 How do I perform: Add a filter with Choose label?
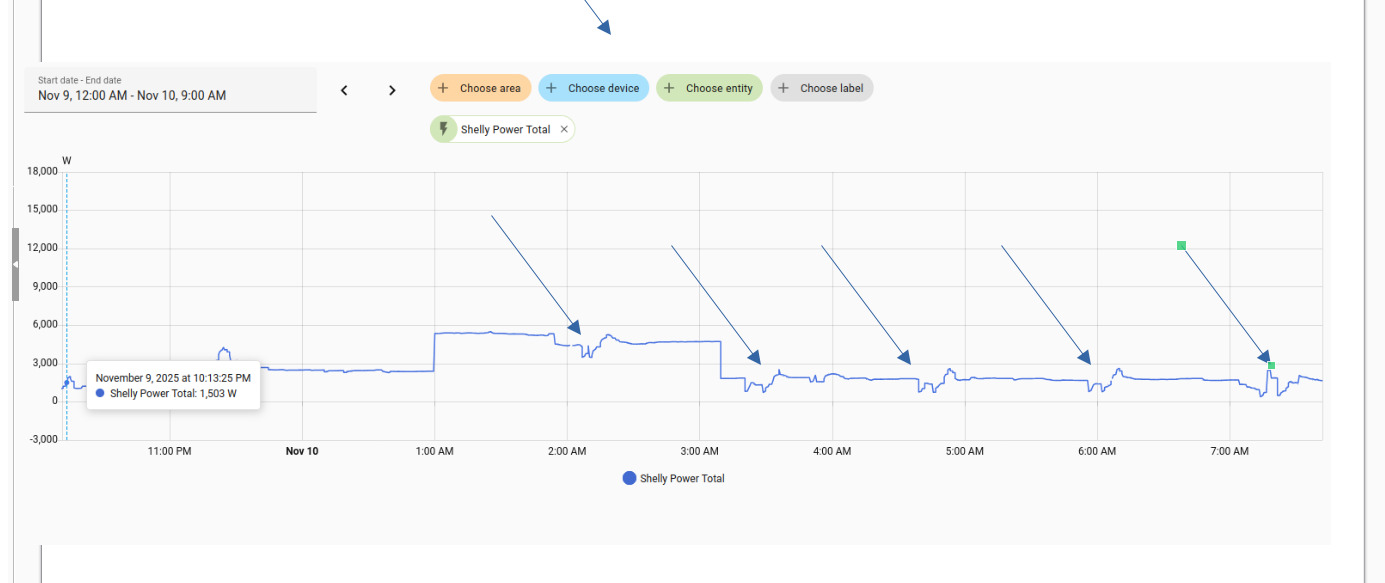(821, 88)
